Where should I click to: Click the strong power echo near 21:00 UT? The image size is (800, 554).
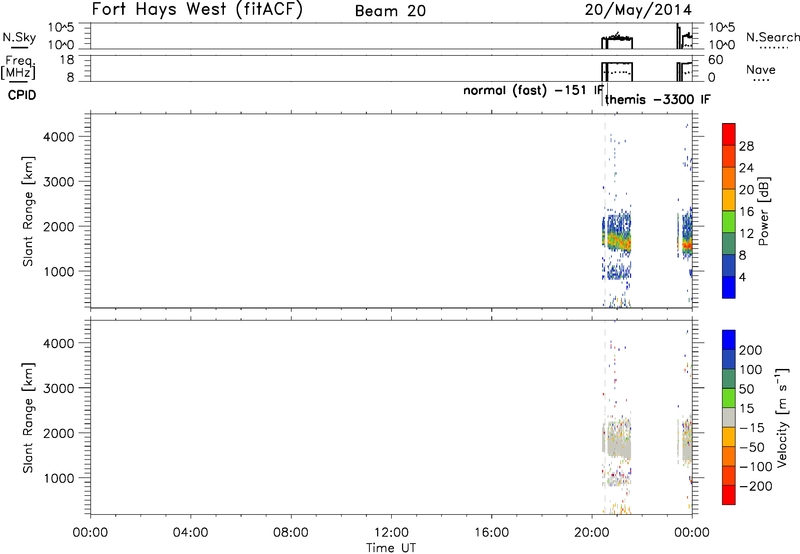tap(621, 241)
